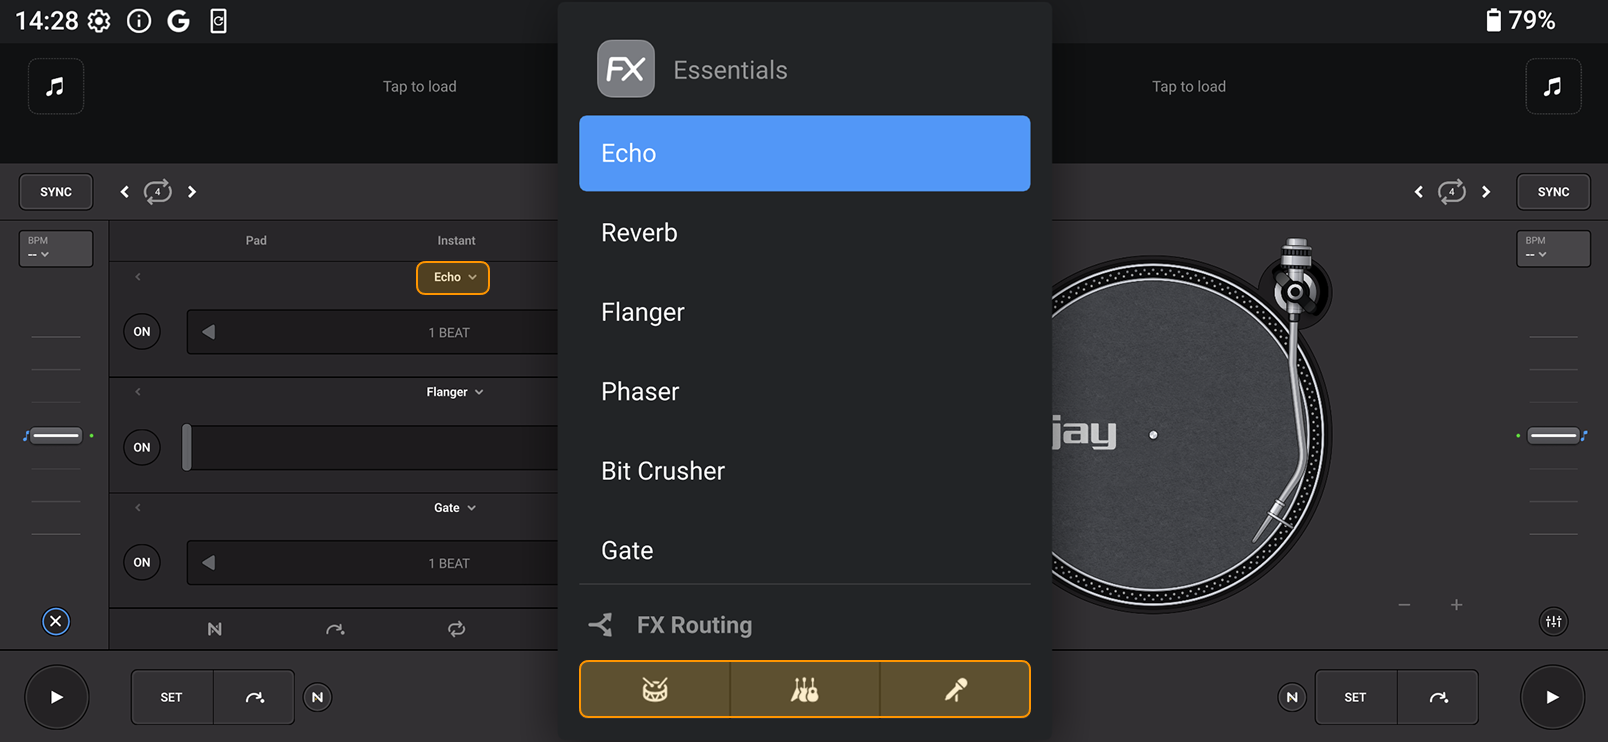The width and height of the screenshot is (1608, 742).
Task: Open left deck music library icon
Action: pos(56,87)
